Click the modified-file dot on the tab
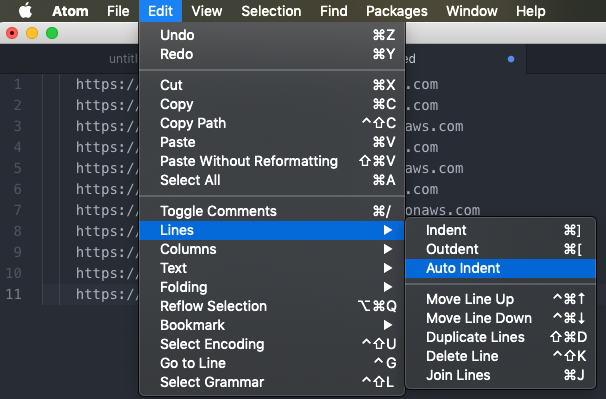The image size is (606, 399). pyautogui.click(x=511, y=59)
